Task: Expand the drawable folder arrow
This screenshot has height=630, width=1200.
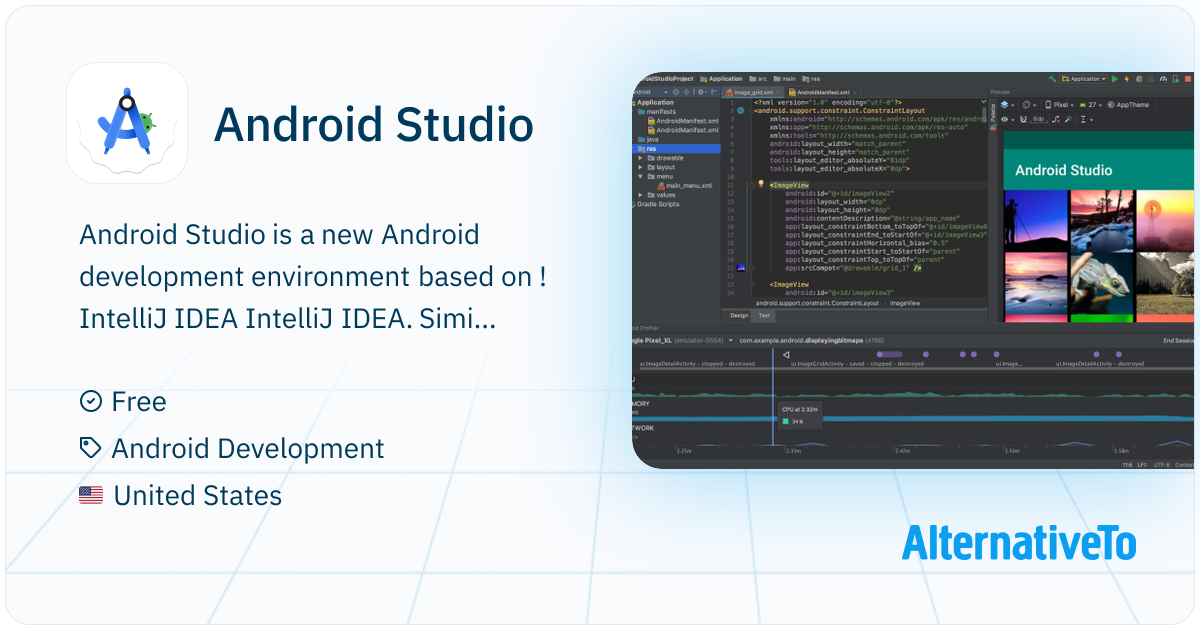Action: click(640, 158)
